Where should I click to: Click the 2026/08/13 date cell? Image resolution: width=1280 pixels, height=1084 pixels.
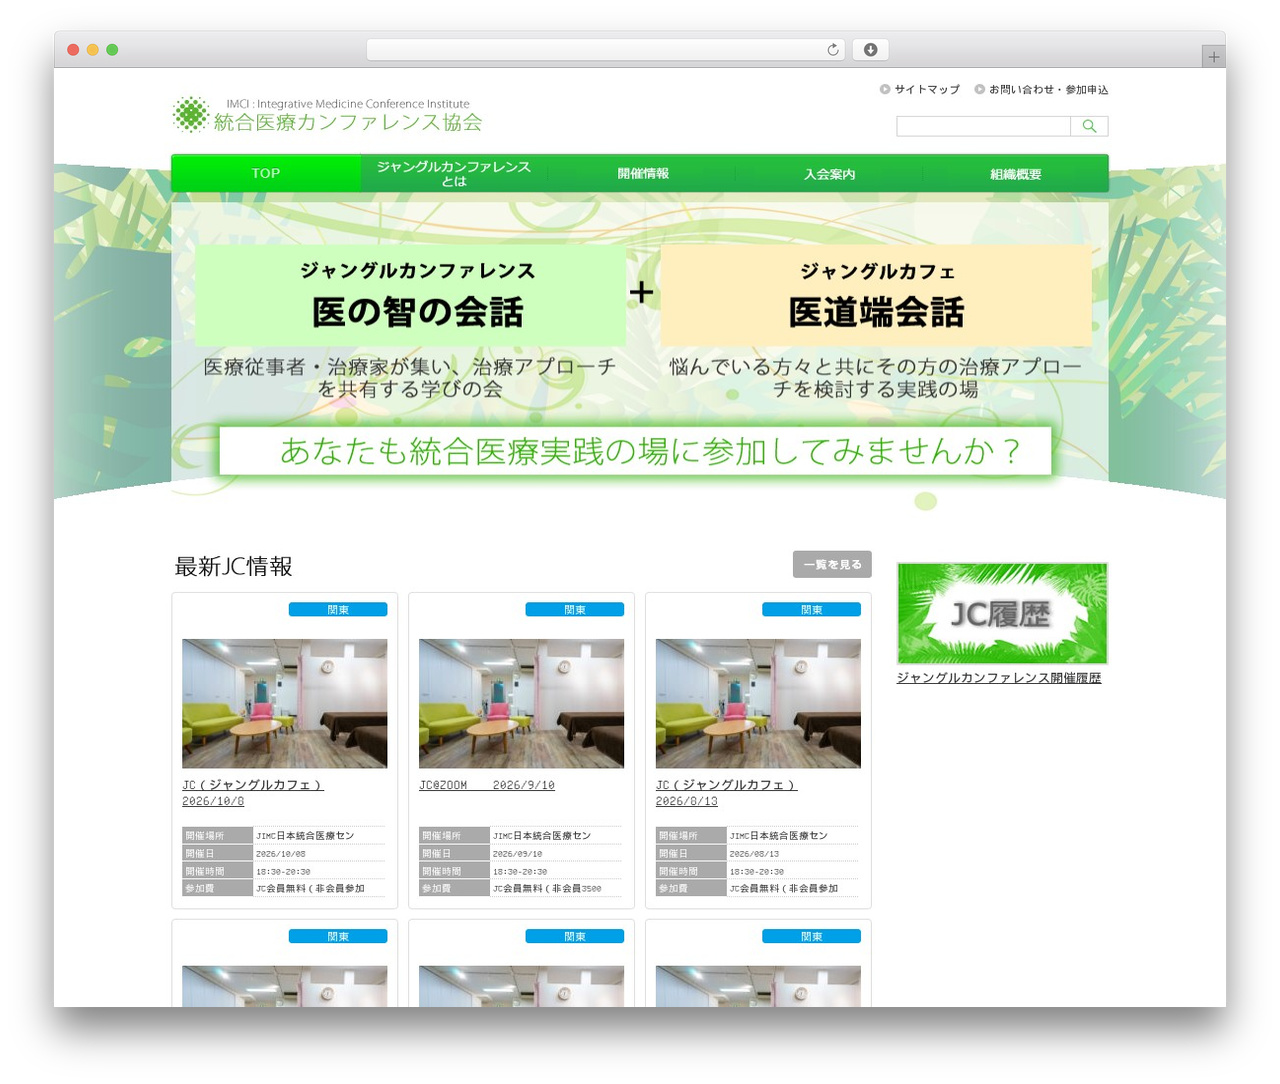(793, 854)
